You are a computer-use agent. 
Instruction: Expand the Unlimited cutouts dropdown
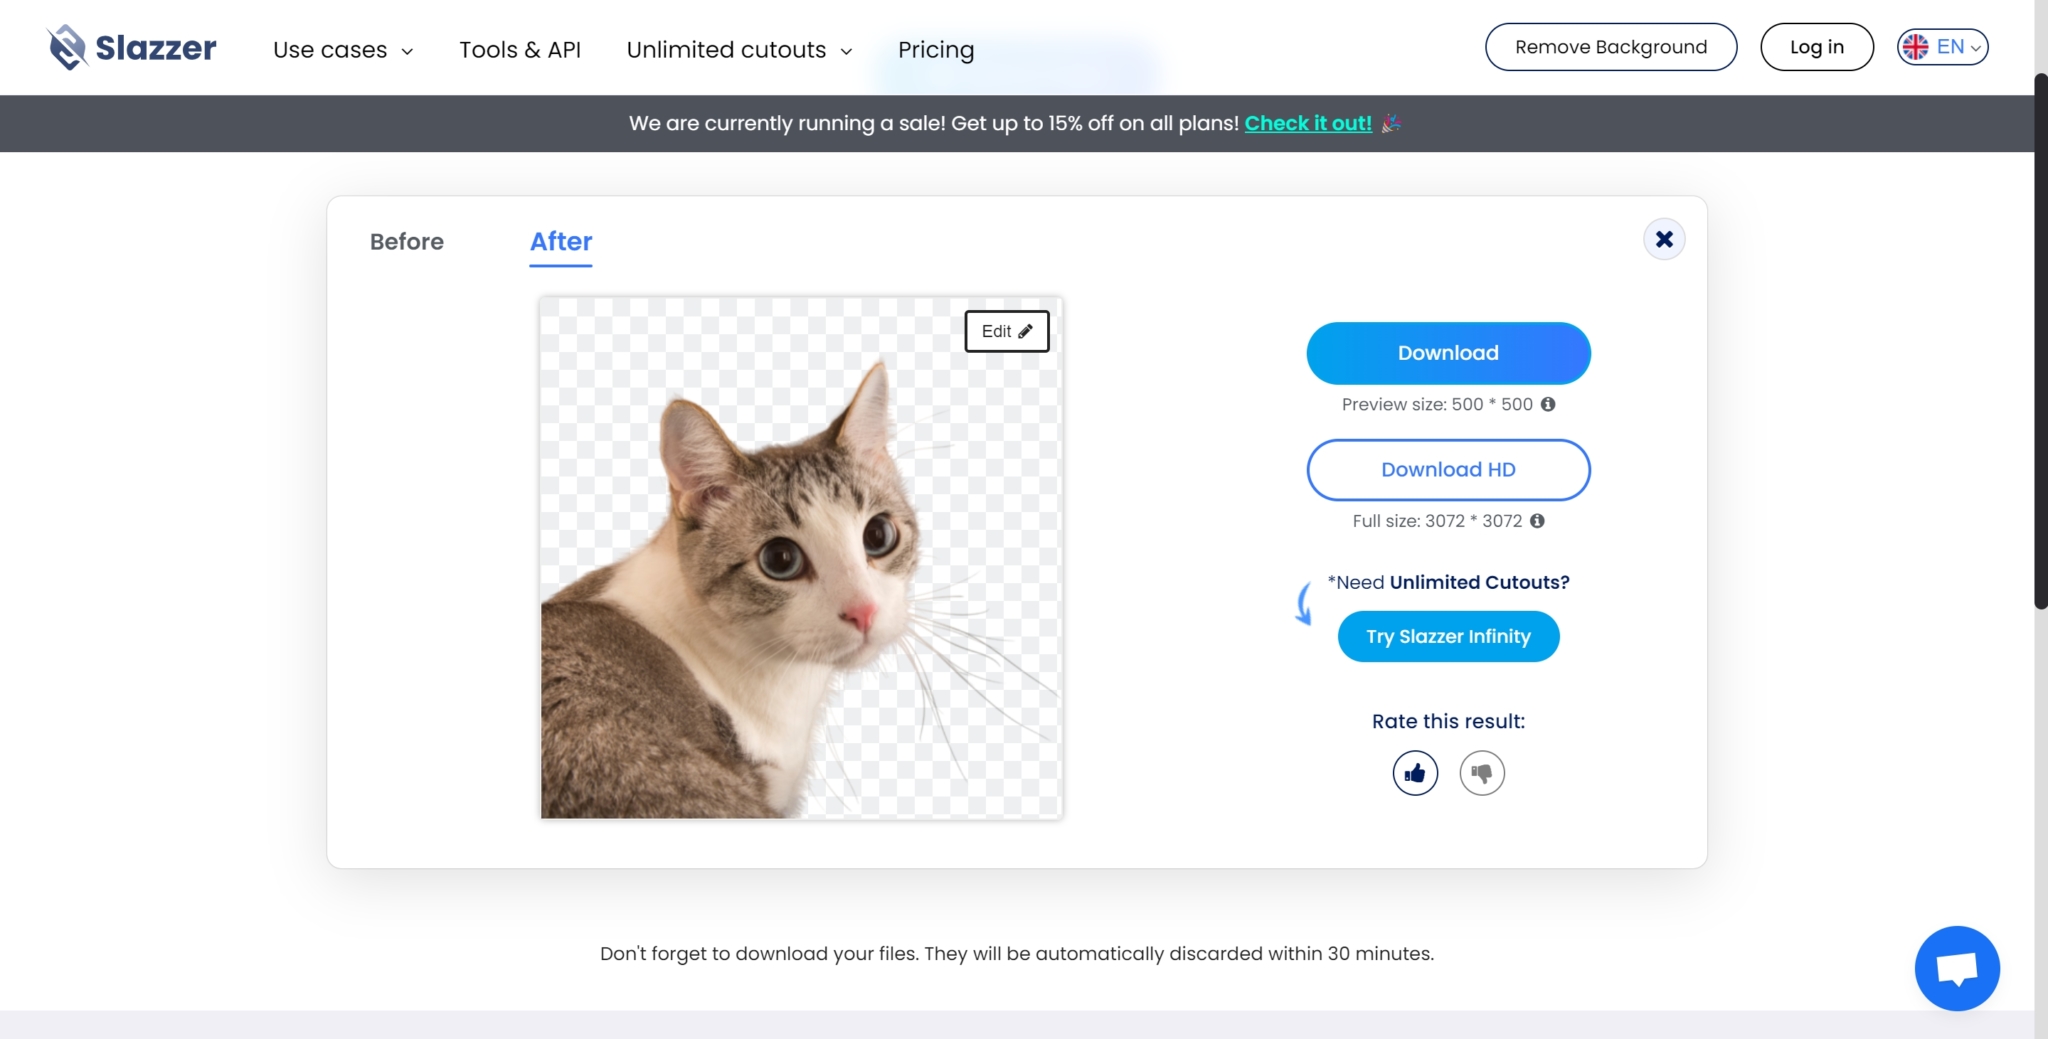click(x=738, y=49)
